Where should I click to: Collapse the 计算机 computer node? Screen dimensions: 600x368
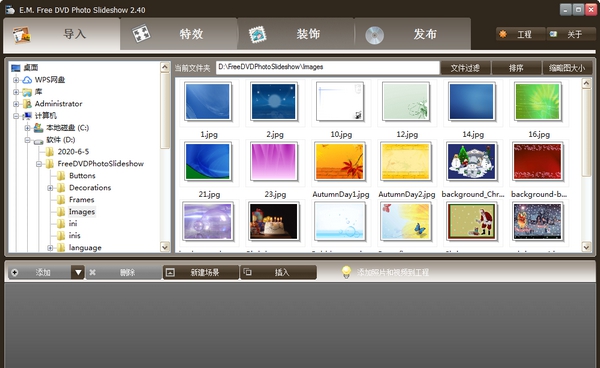[x=16, y=116]
